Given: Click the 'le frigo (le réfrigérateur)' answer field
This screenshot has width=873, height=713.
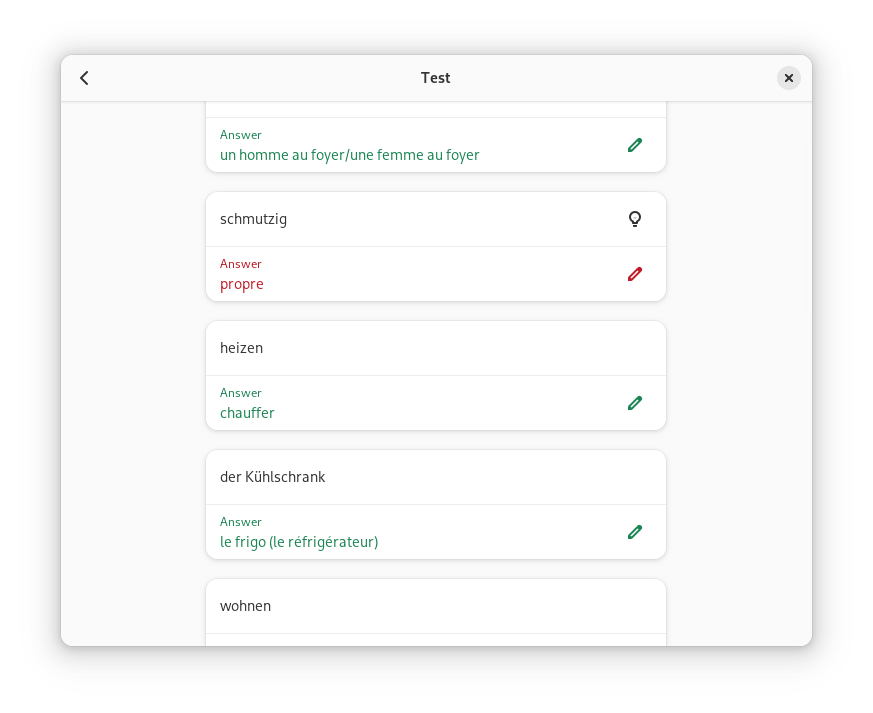Looking at the screenshot, I should pyautogui.click(x=436, y=533).
